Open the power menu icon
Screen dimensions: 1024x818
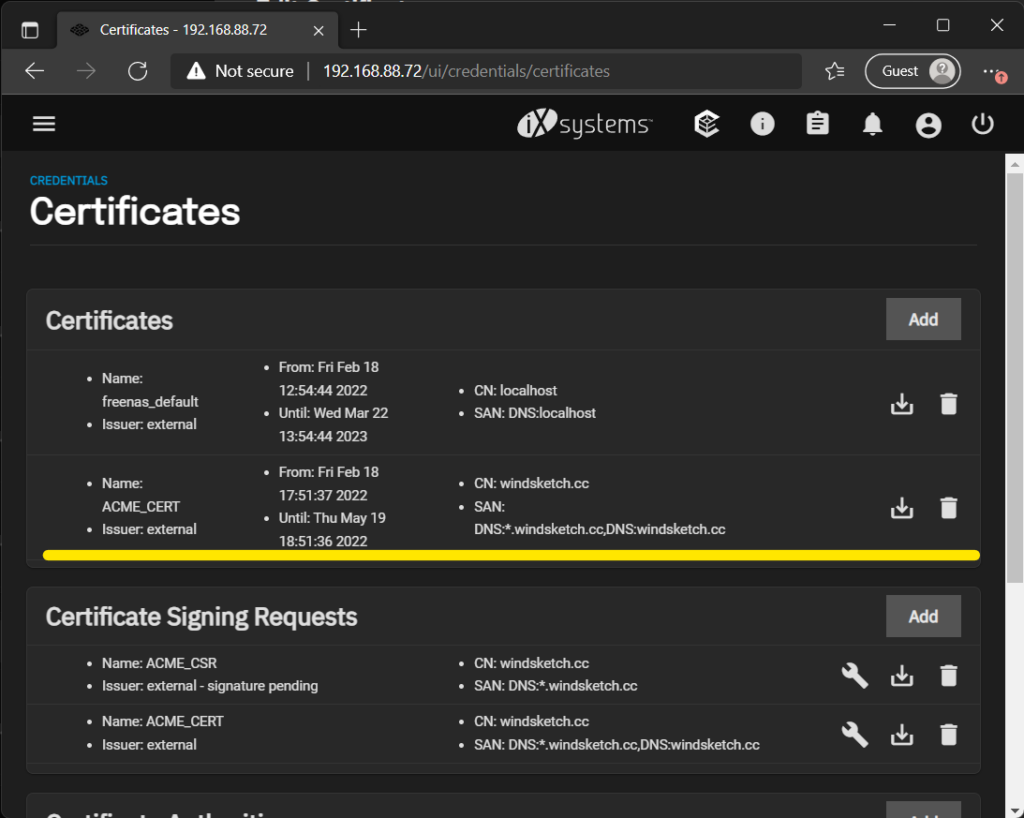point(982,123)
